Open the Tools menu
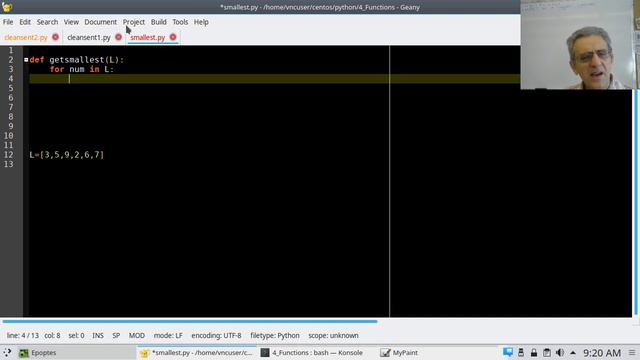640x360 pixels. pyautogui.click(x=180, y=22)
